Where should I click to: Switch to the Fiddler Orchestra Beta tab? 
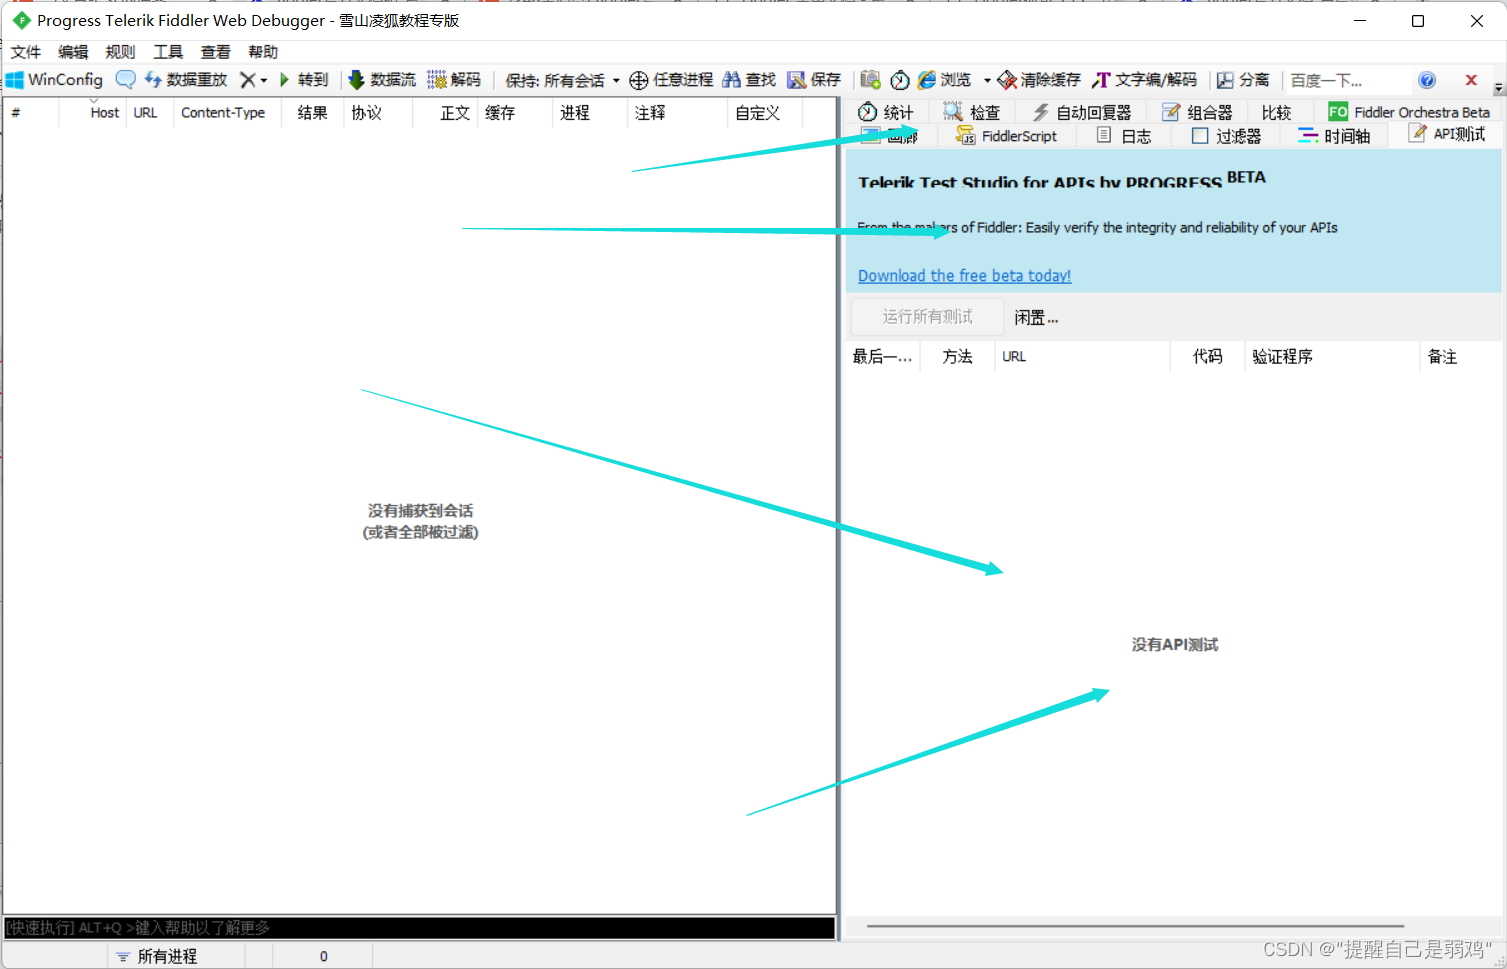[1409, 112]
